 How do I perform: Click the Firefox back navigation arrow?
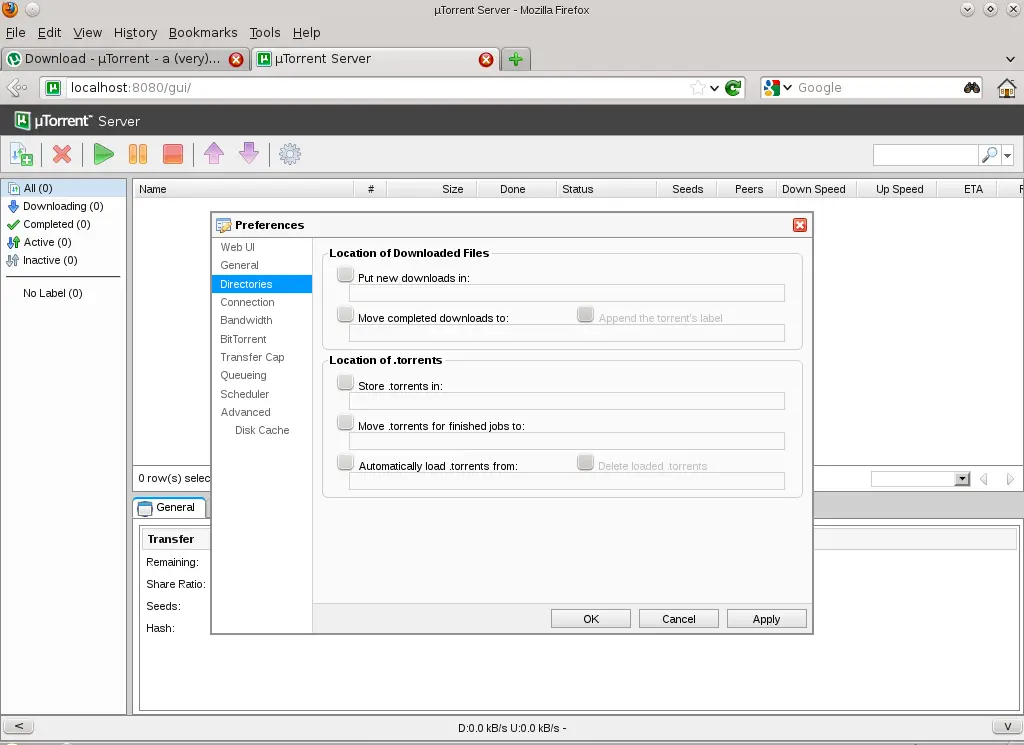coord(16,87)
